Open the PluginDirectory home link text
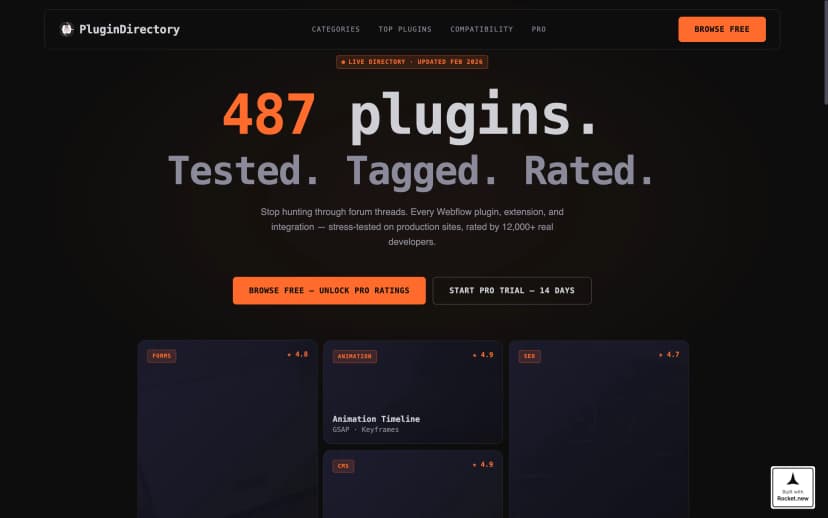Viewport: 828px width, 518px height. (x=129, y=30)
